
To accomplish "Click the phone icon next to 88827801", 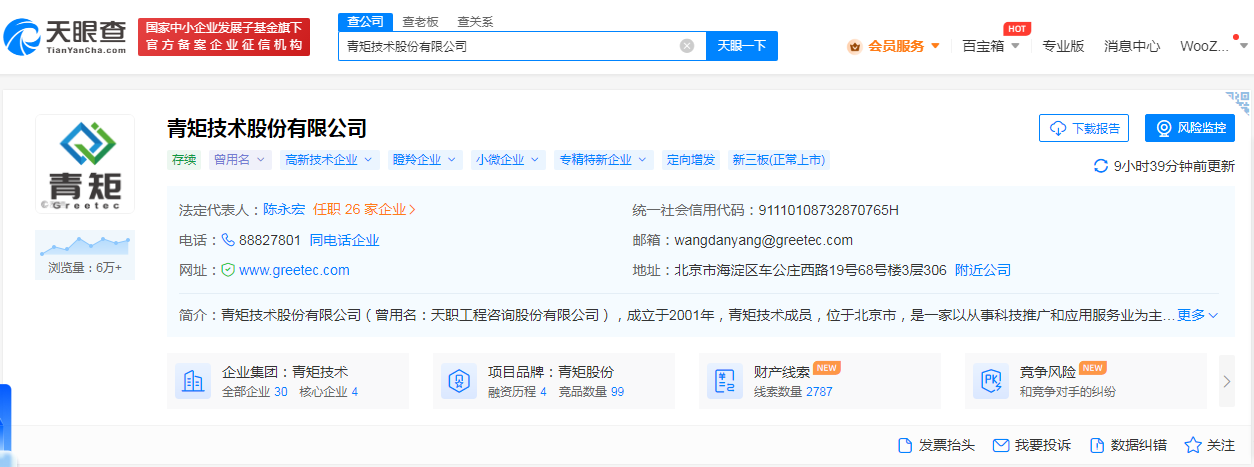I will (228, 240).
